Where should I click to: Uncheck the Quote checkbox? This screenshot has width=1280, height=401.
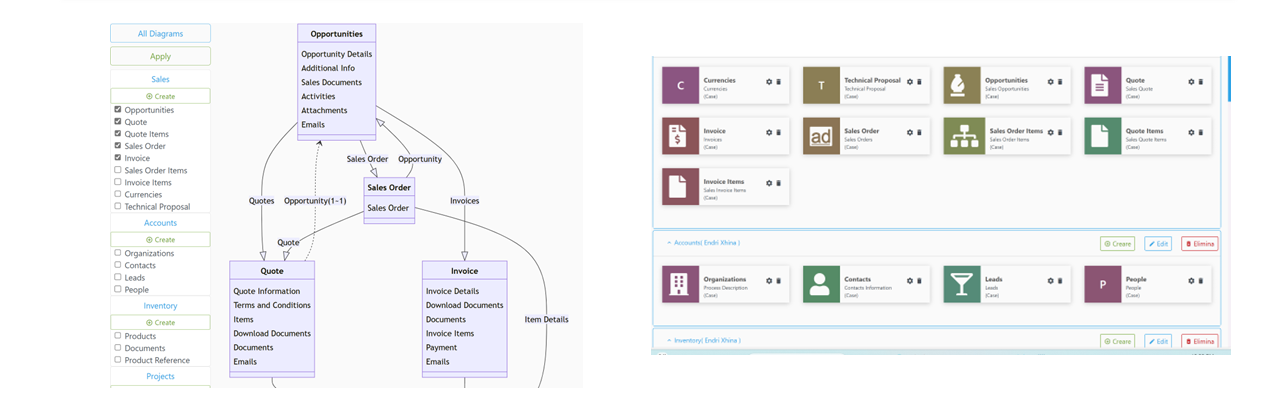[118, 121]
